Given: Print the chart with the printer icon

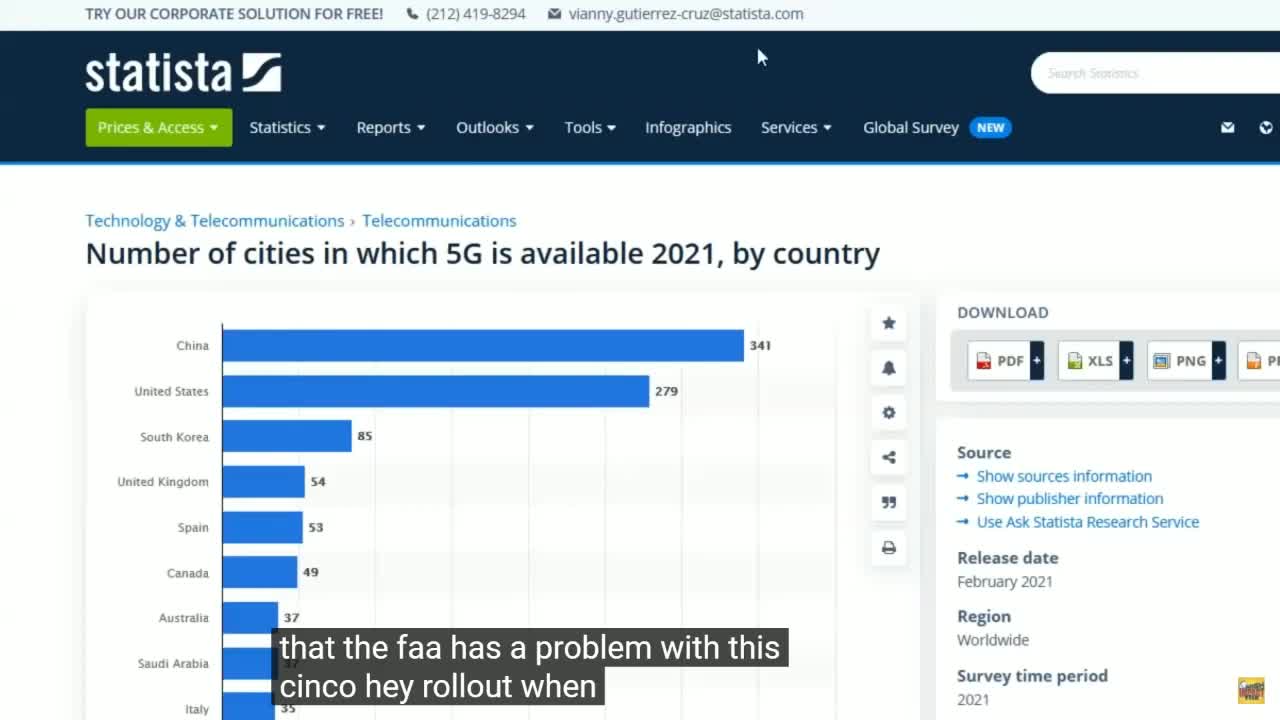Looking at the screenshot, I should (888, 547).
